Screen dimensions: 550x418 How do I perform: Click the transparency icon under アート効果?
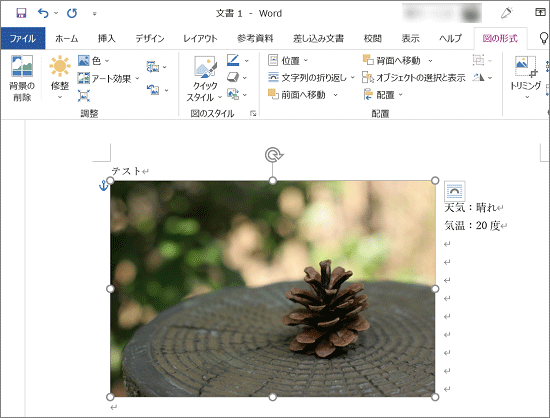pos(84,96)
